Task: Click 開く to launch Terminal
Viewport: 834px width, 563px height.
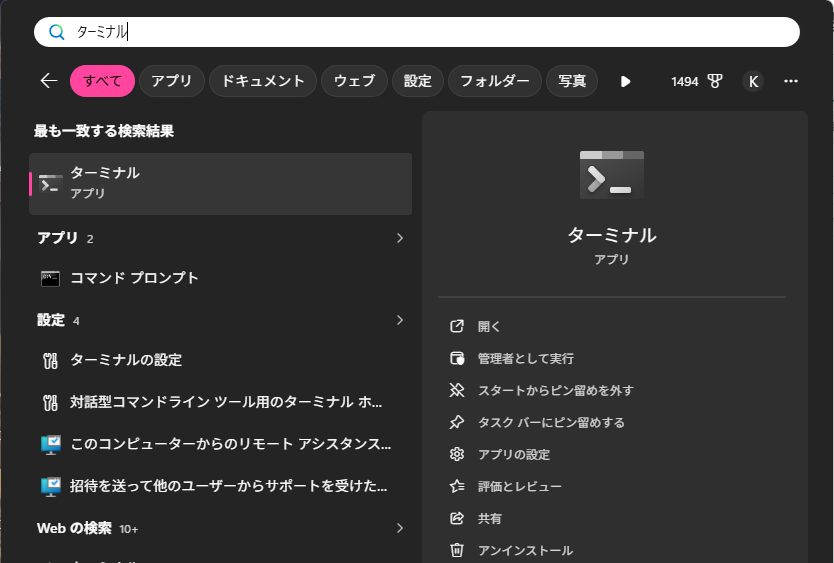Action: [x=489, y=326]
